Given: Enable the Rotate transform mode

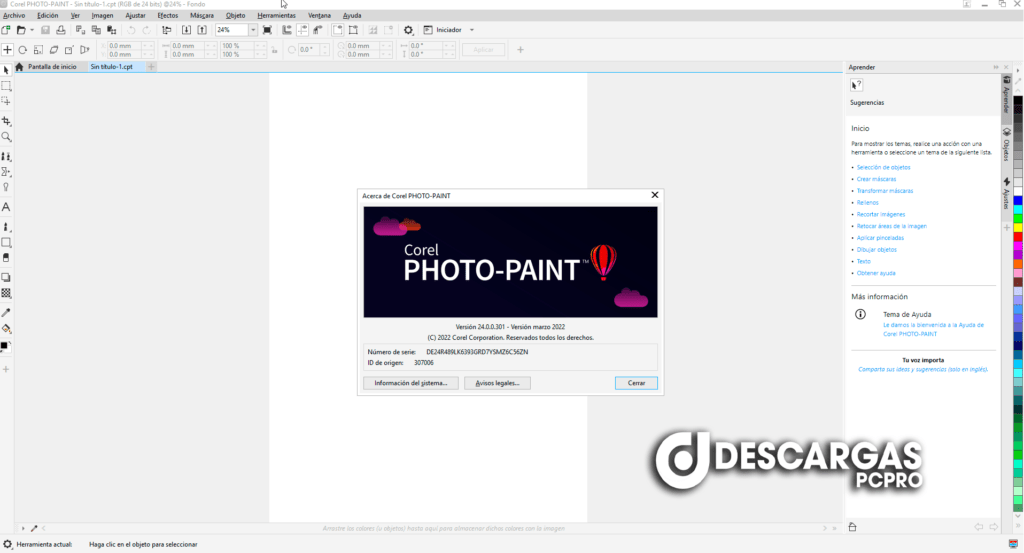Looking at the screenshot, I should (x=23, y=50).
